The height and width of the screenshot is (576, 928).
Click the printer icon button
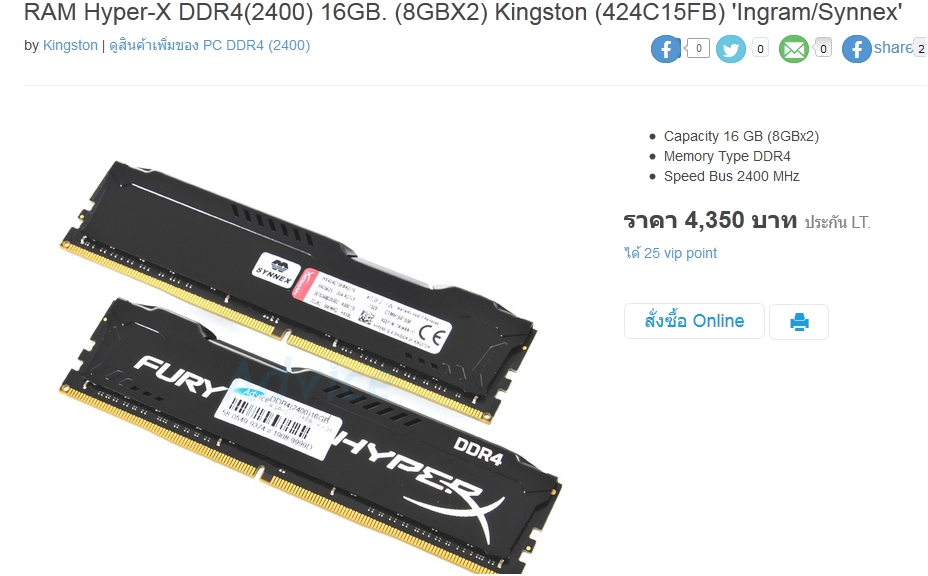[x=799, y=321]
